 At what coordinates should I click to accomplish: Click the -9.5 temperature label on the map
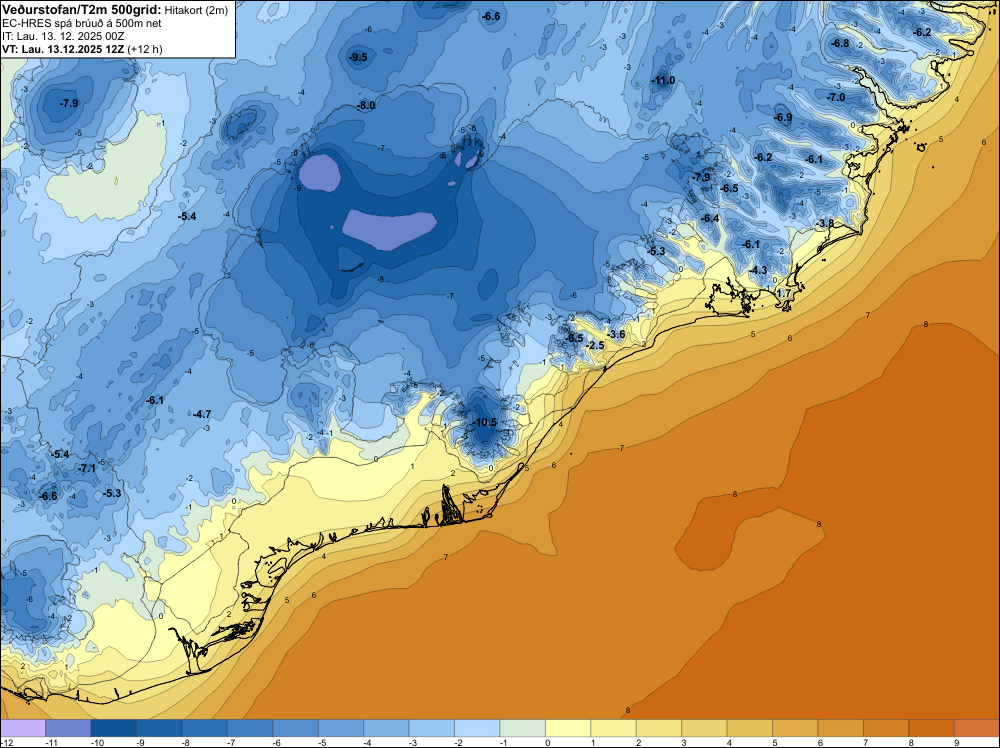click(358, 57)
